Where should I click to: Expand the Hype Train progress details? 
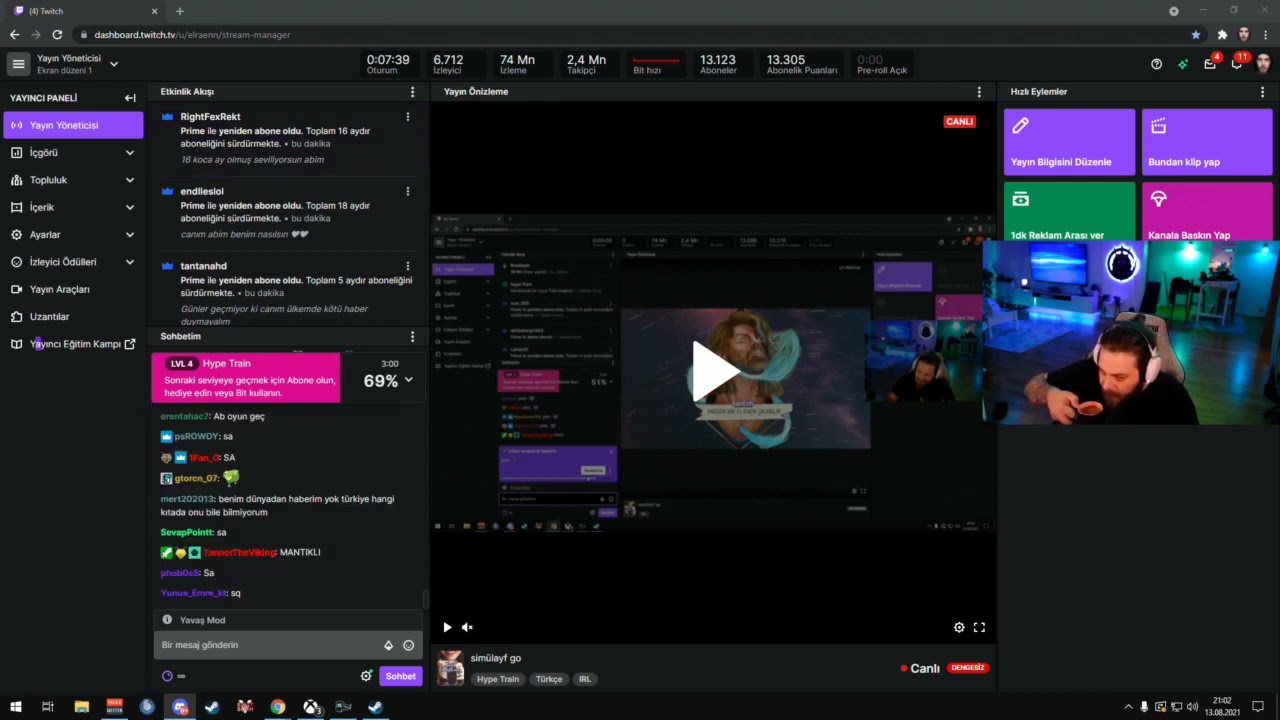pos(408,380)
